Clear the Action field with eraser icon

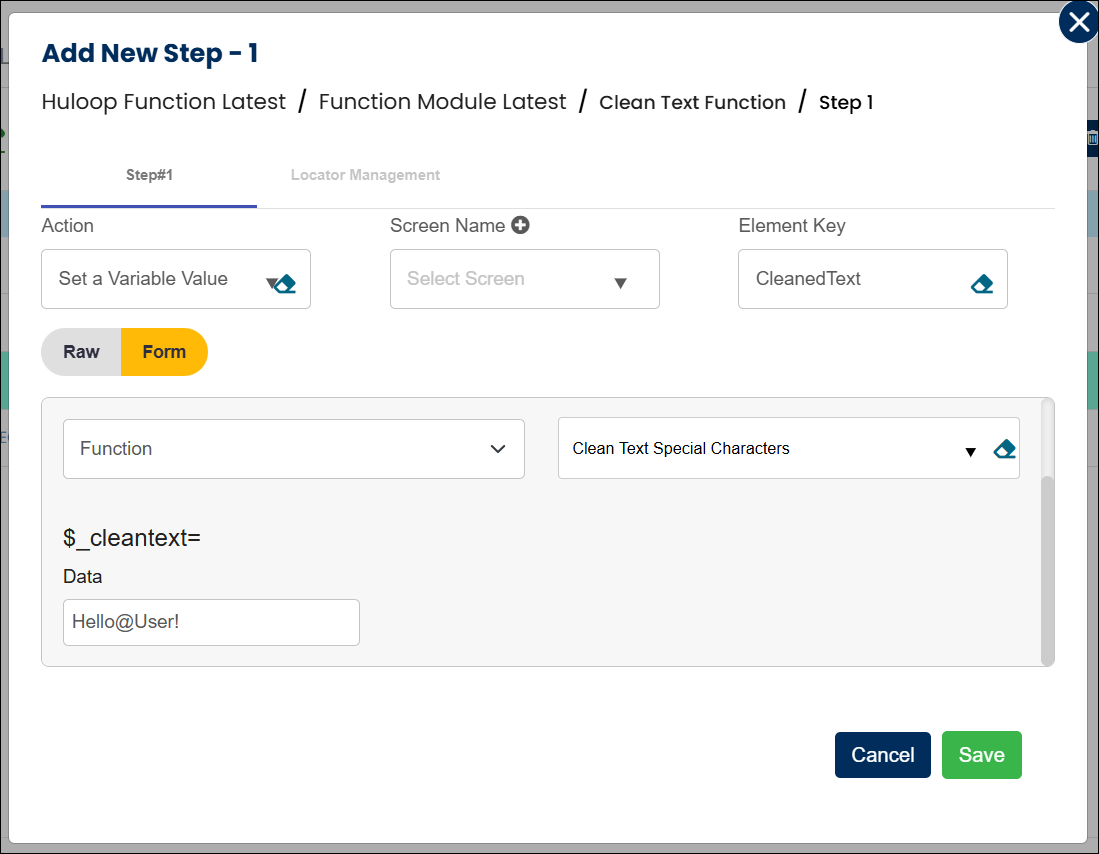pos(285,284)
